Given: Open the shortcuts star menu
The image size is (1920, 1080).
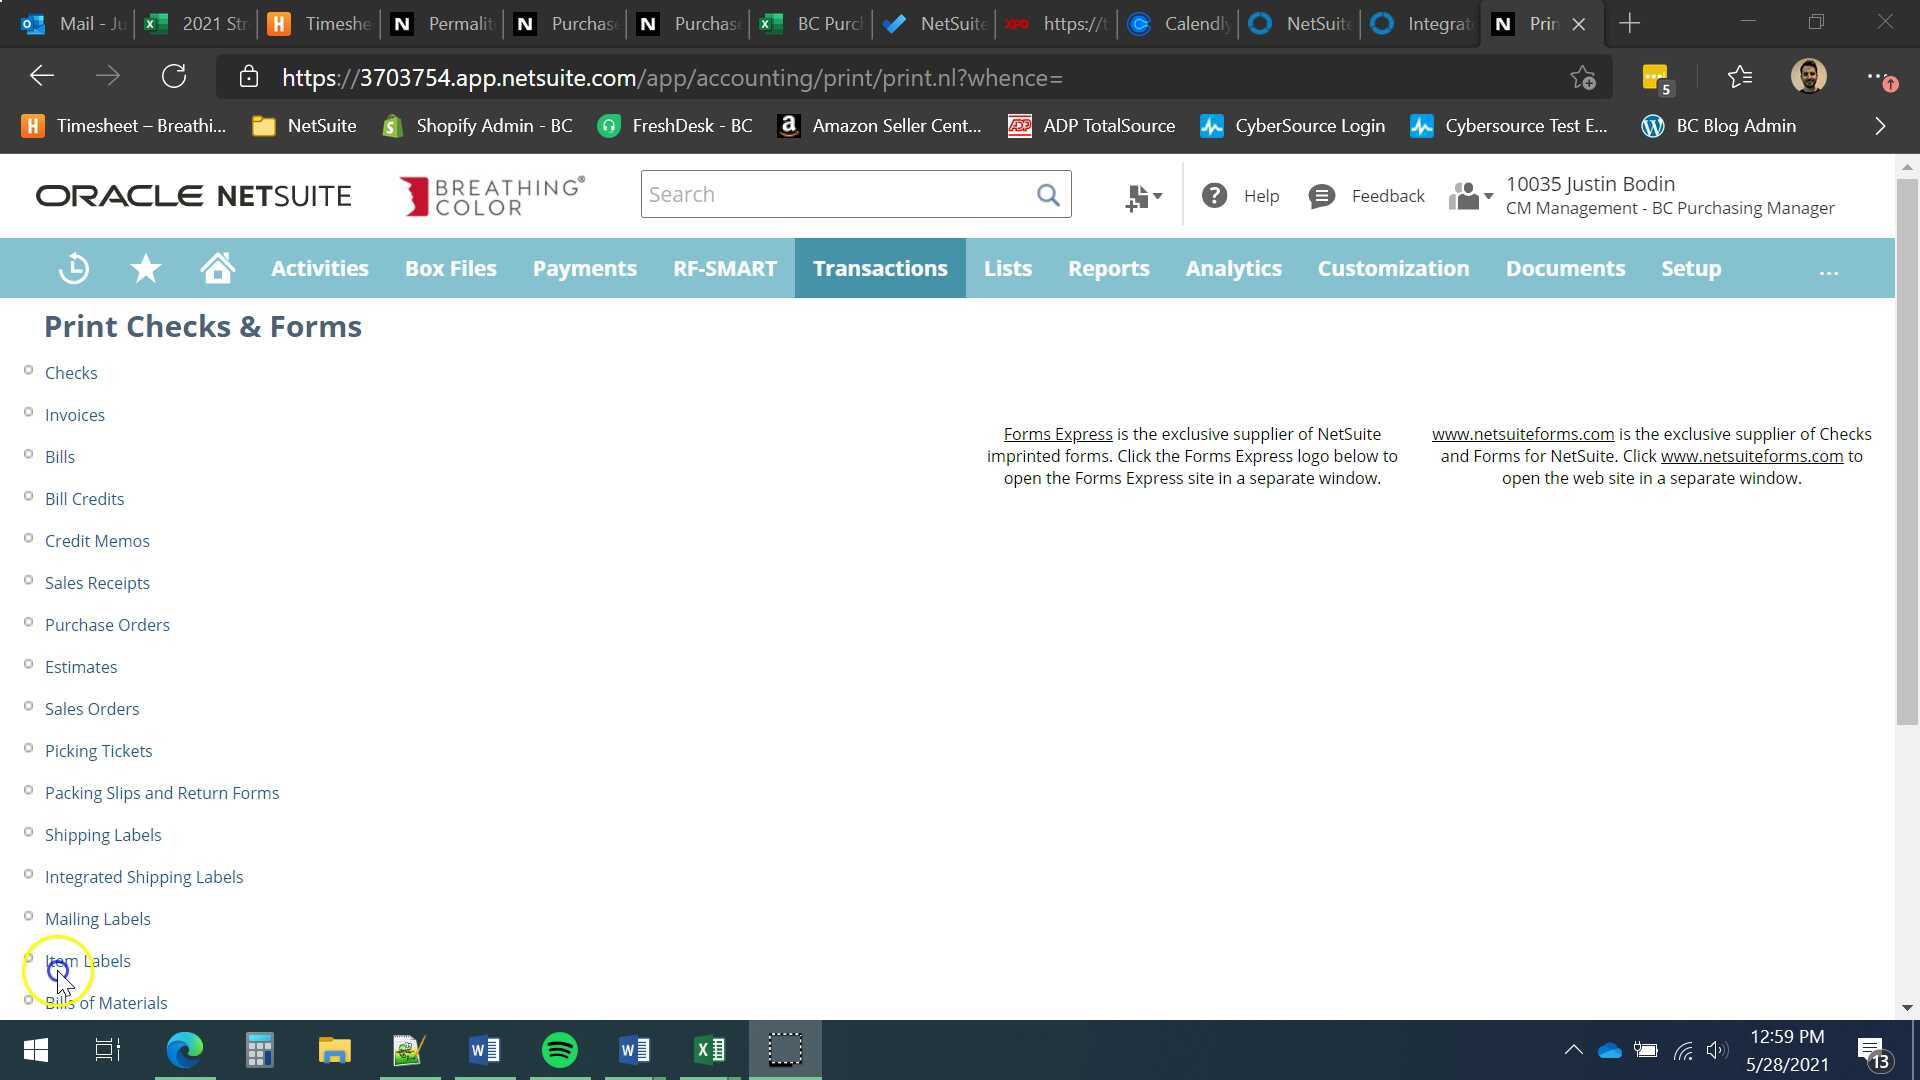Looking at the screenshot, I should pyautogui.click(x=145, y=268).
